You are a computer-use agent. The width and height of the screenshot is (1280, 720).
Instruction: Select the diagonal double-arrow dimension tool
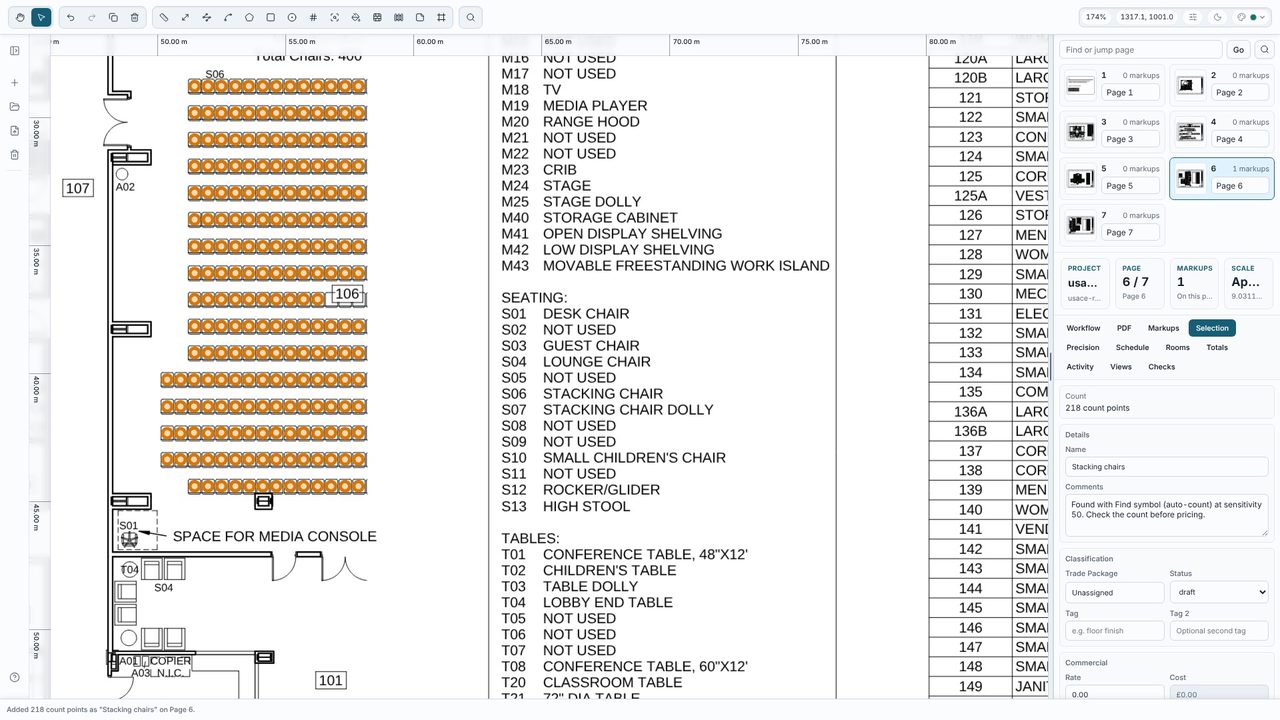(186, 17)
